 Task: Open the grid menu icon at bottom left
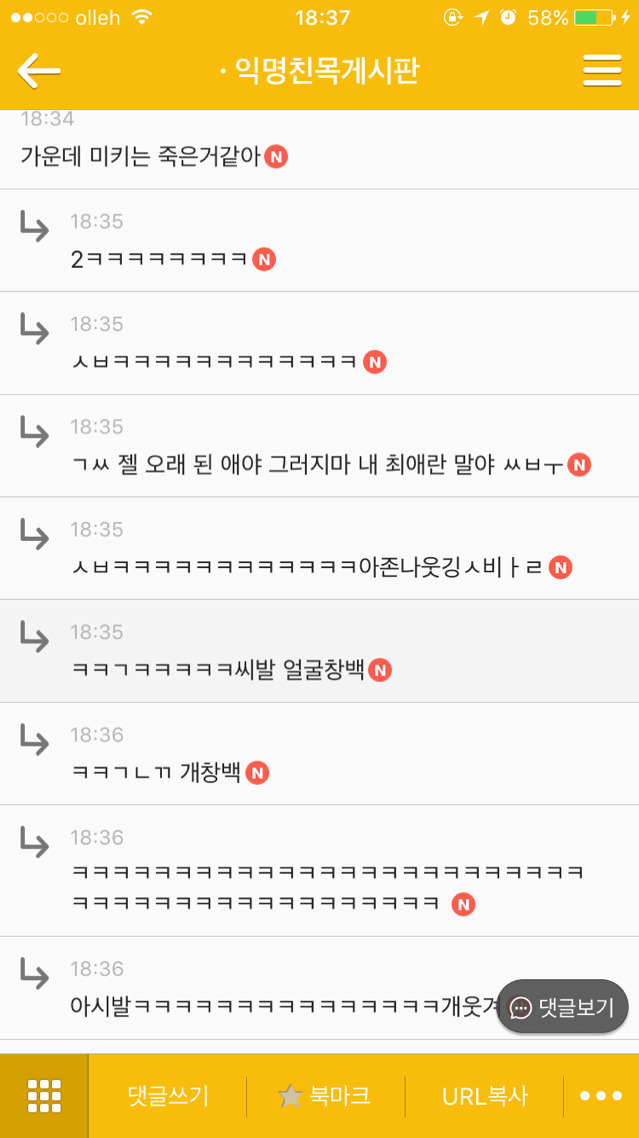[x=44, y=1096]
